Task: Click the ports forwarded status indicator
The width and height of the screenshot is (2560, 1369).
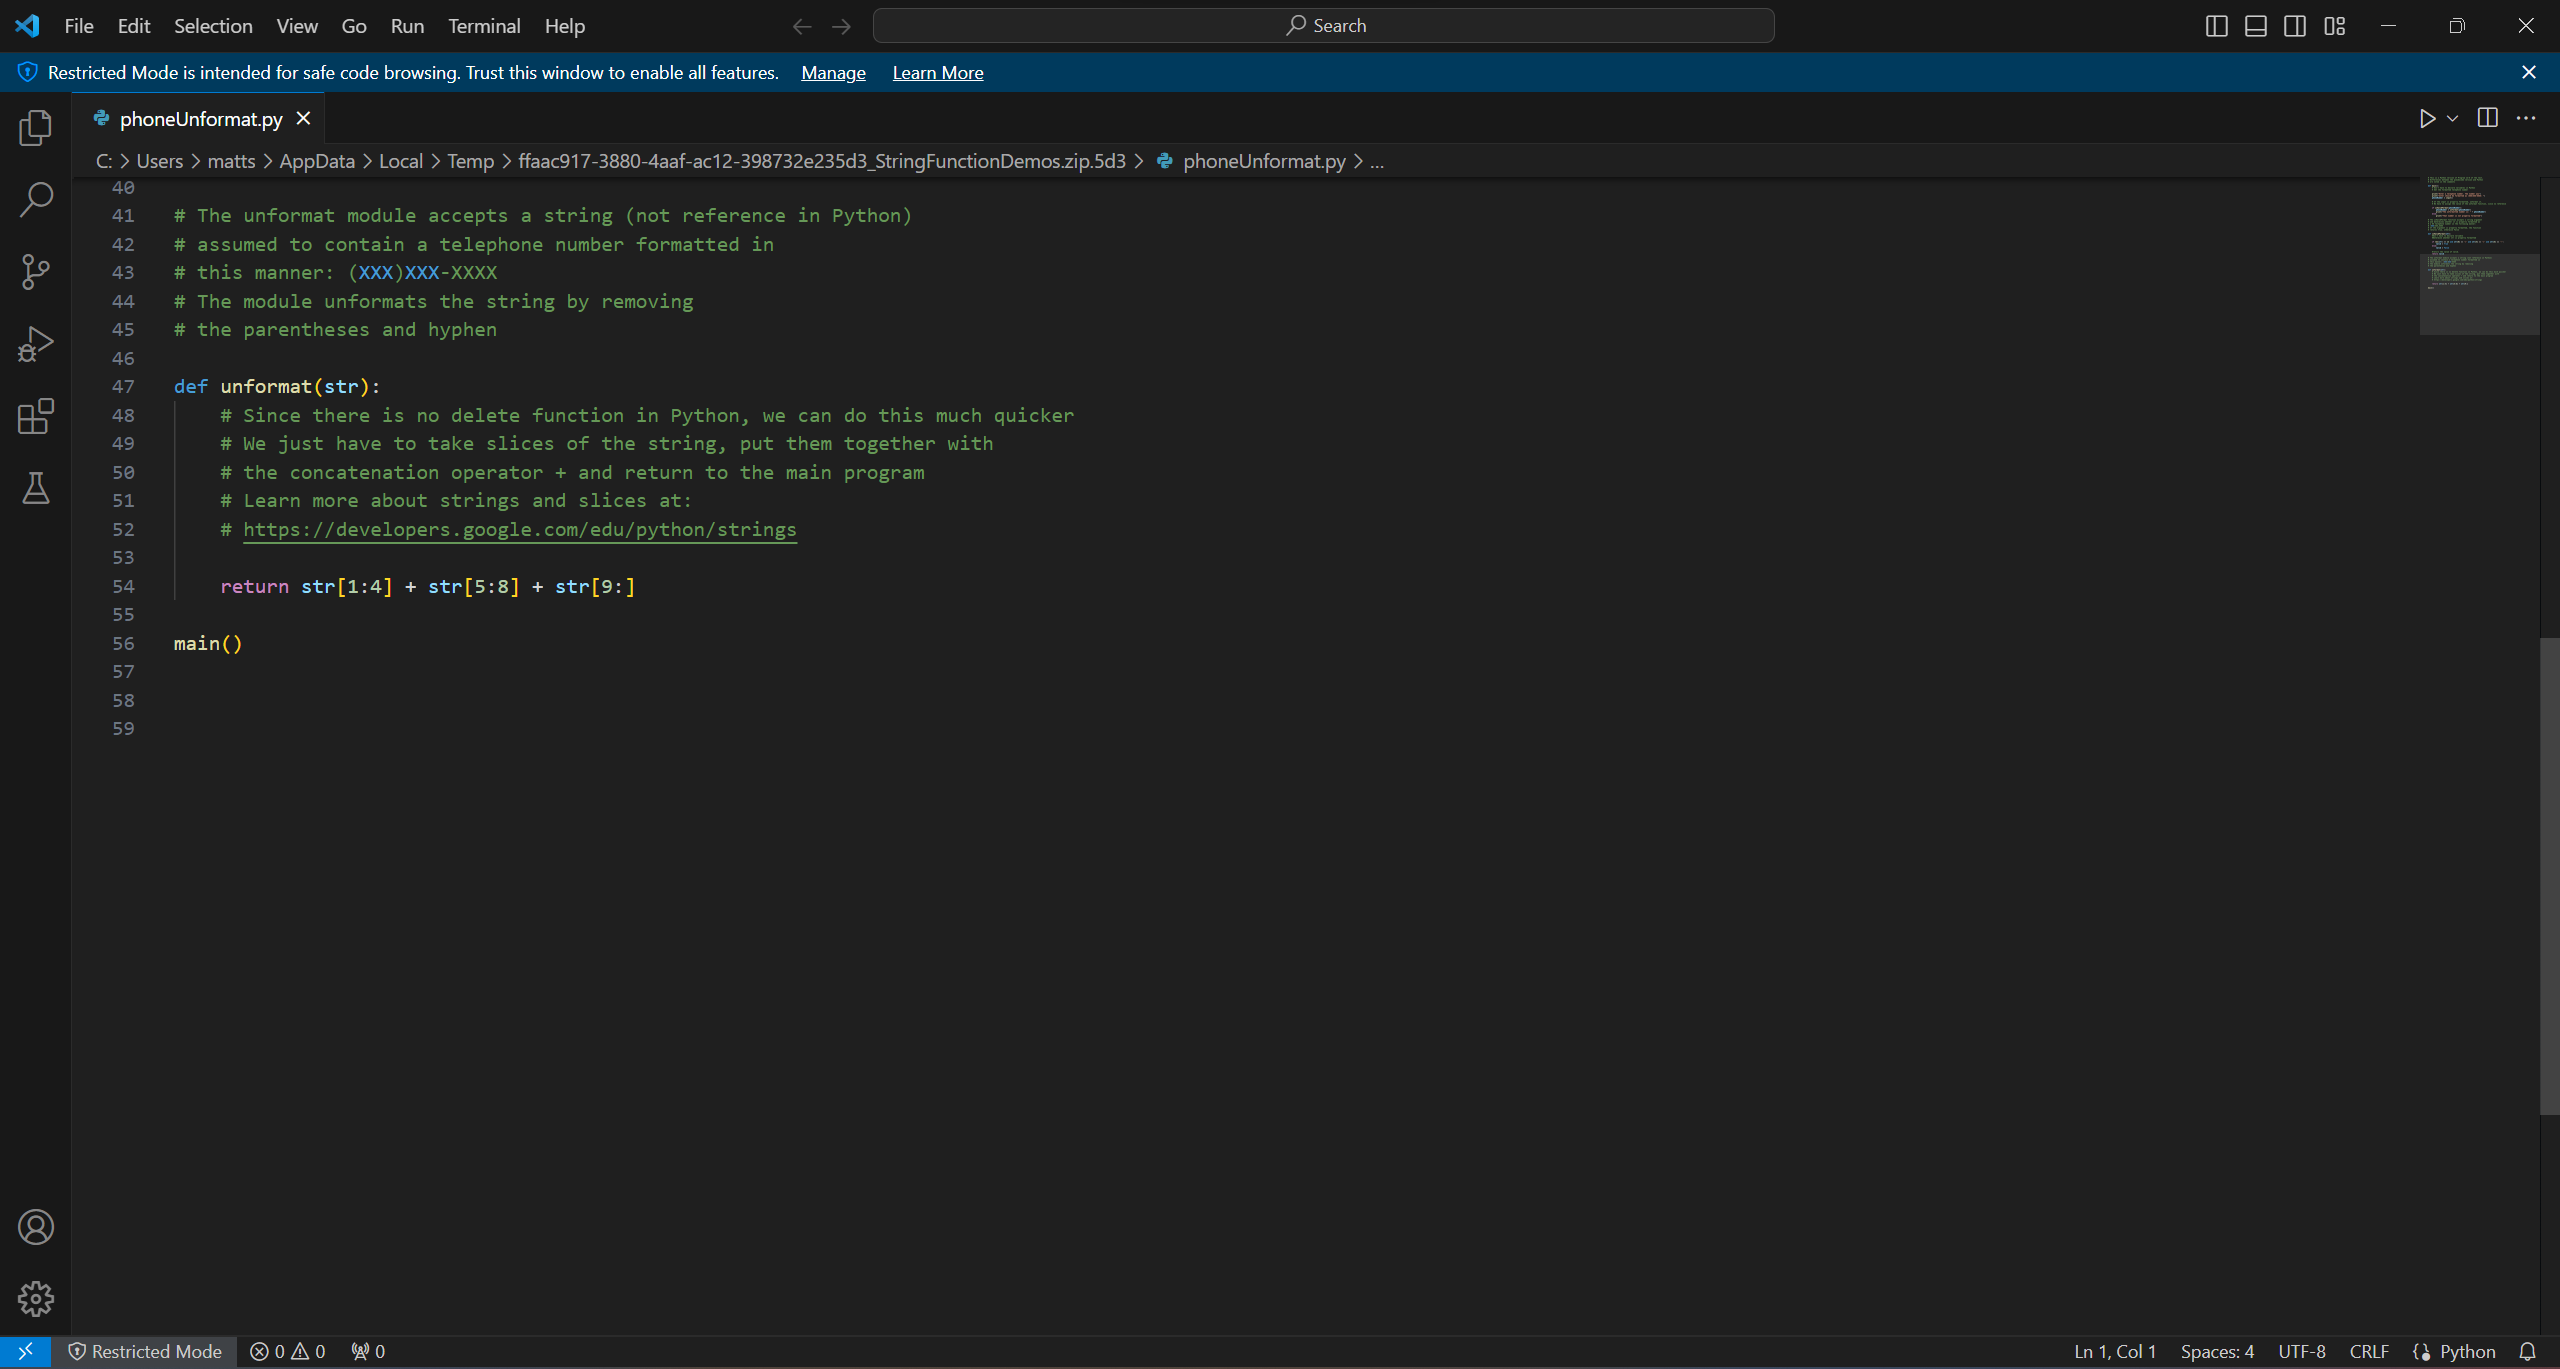Action: [368, 1351]
